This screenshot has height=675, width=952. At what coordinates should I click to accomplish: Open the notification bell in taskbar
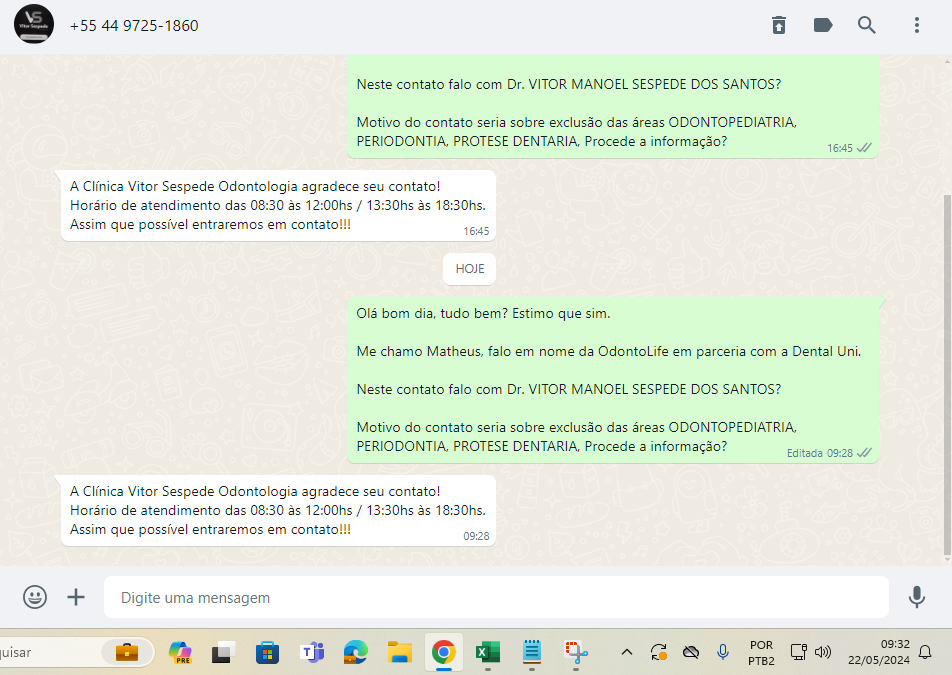pos(925,652)
